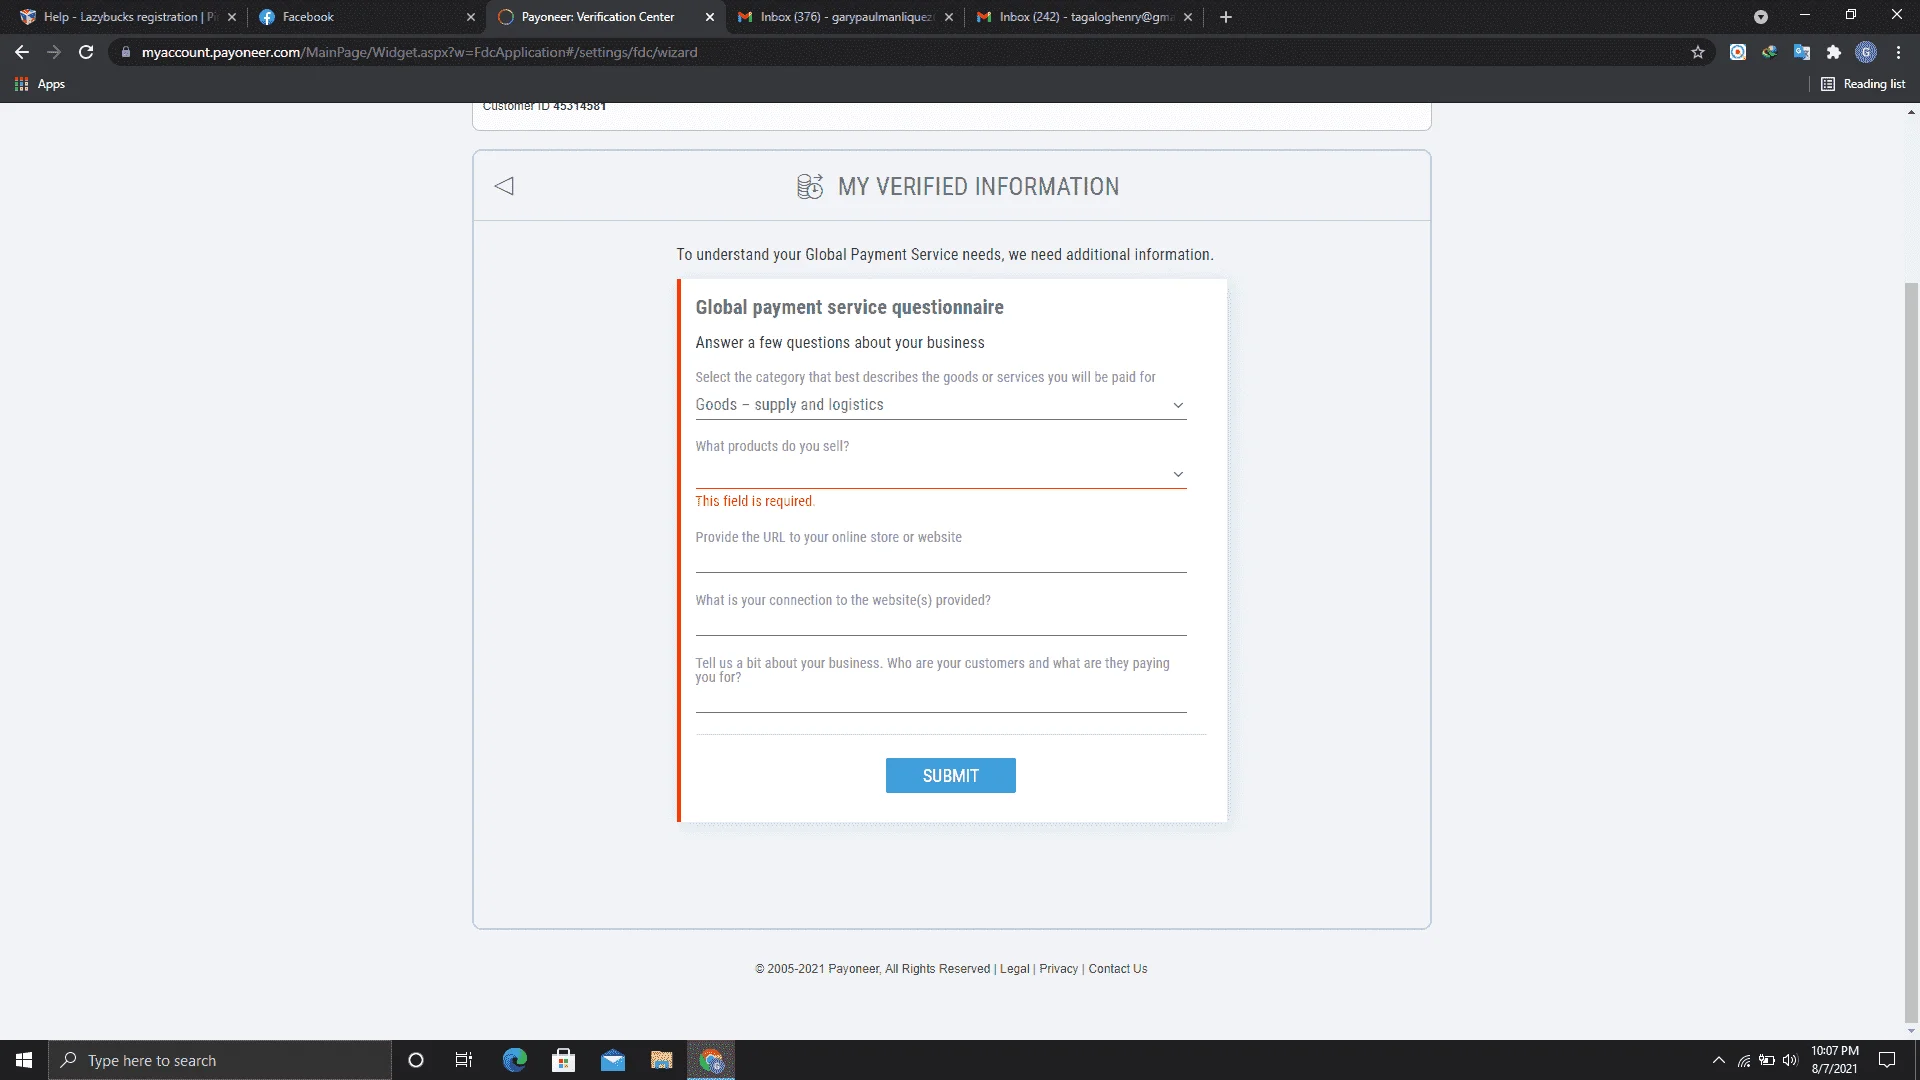
Task: Open the notification center icon
Action: [1887, 1060]
